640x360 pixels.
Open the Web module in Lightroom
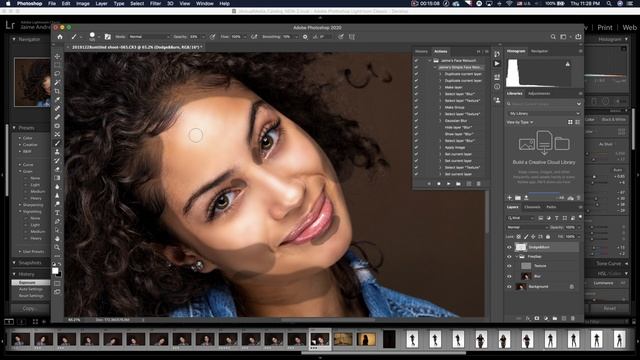coord(629,27)
